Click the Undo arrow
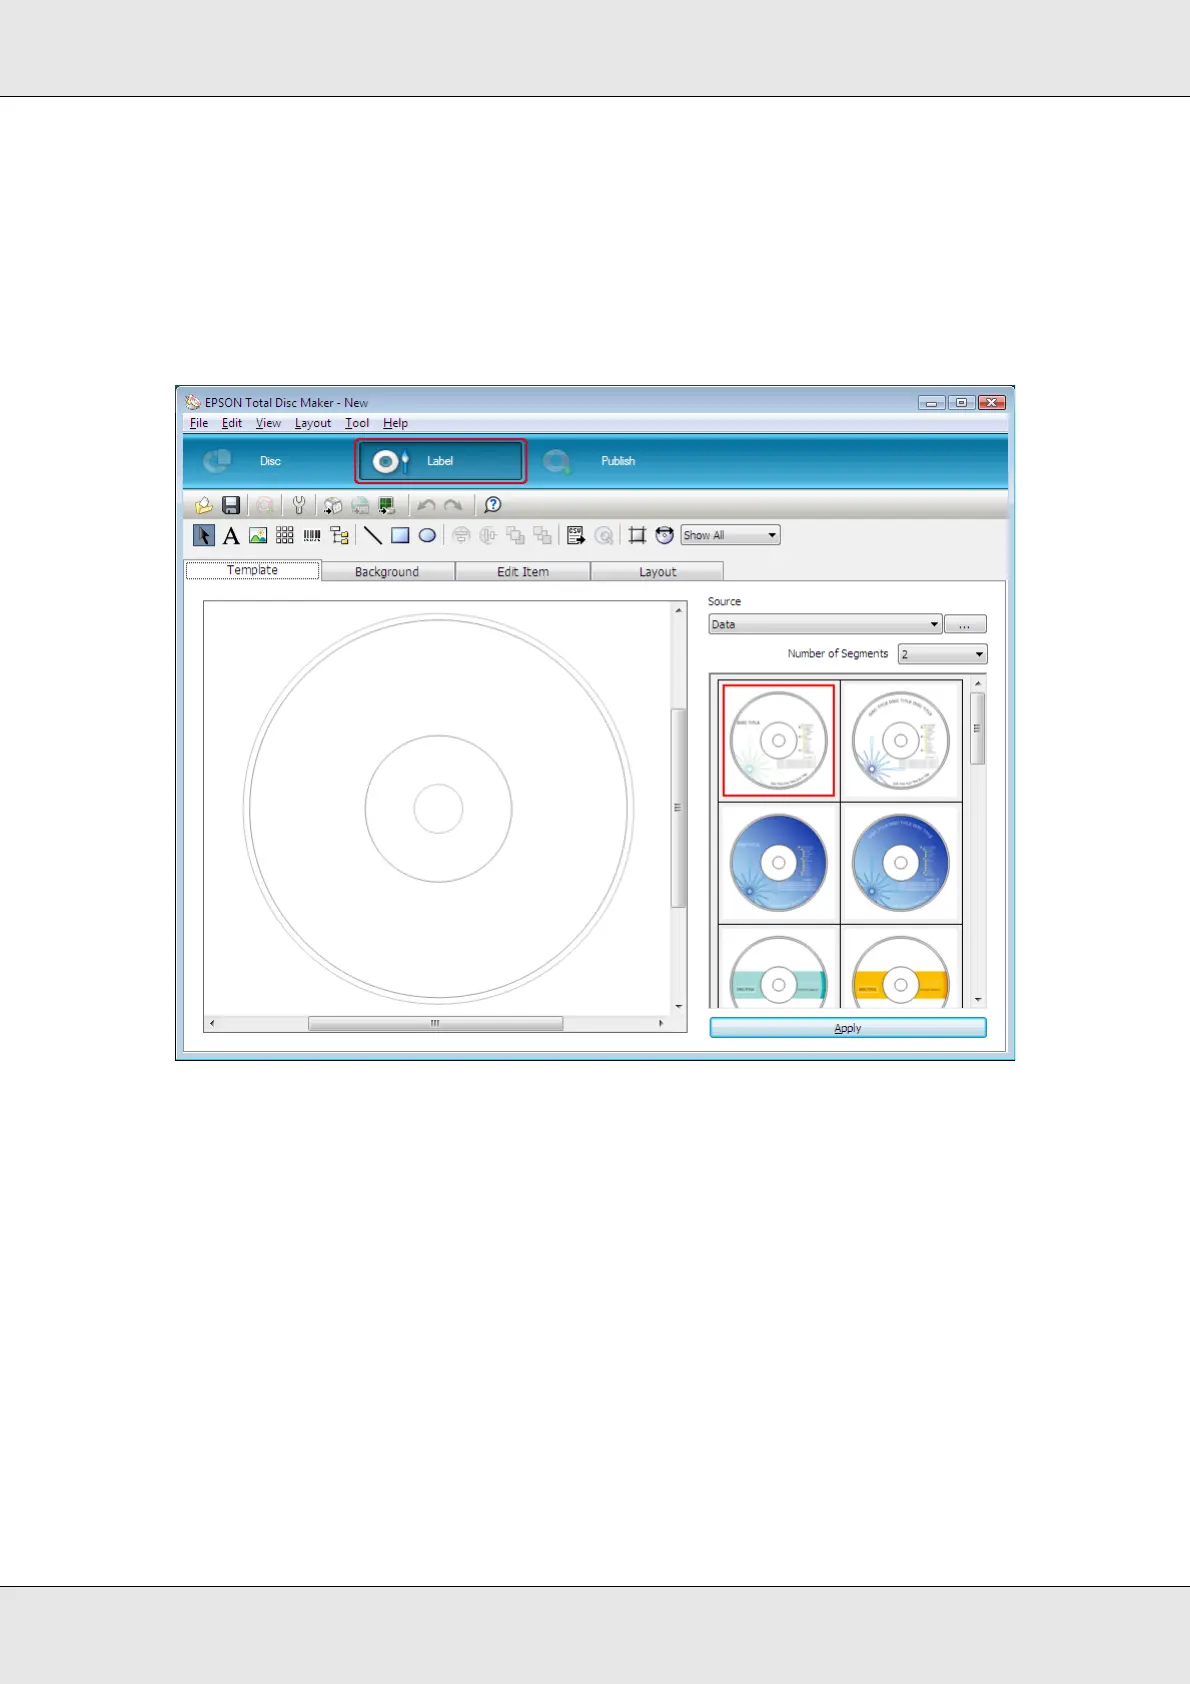1190x1684 pixels. point(426,505)
